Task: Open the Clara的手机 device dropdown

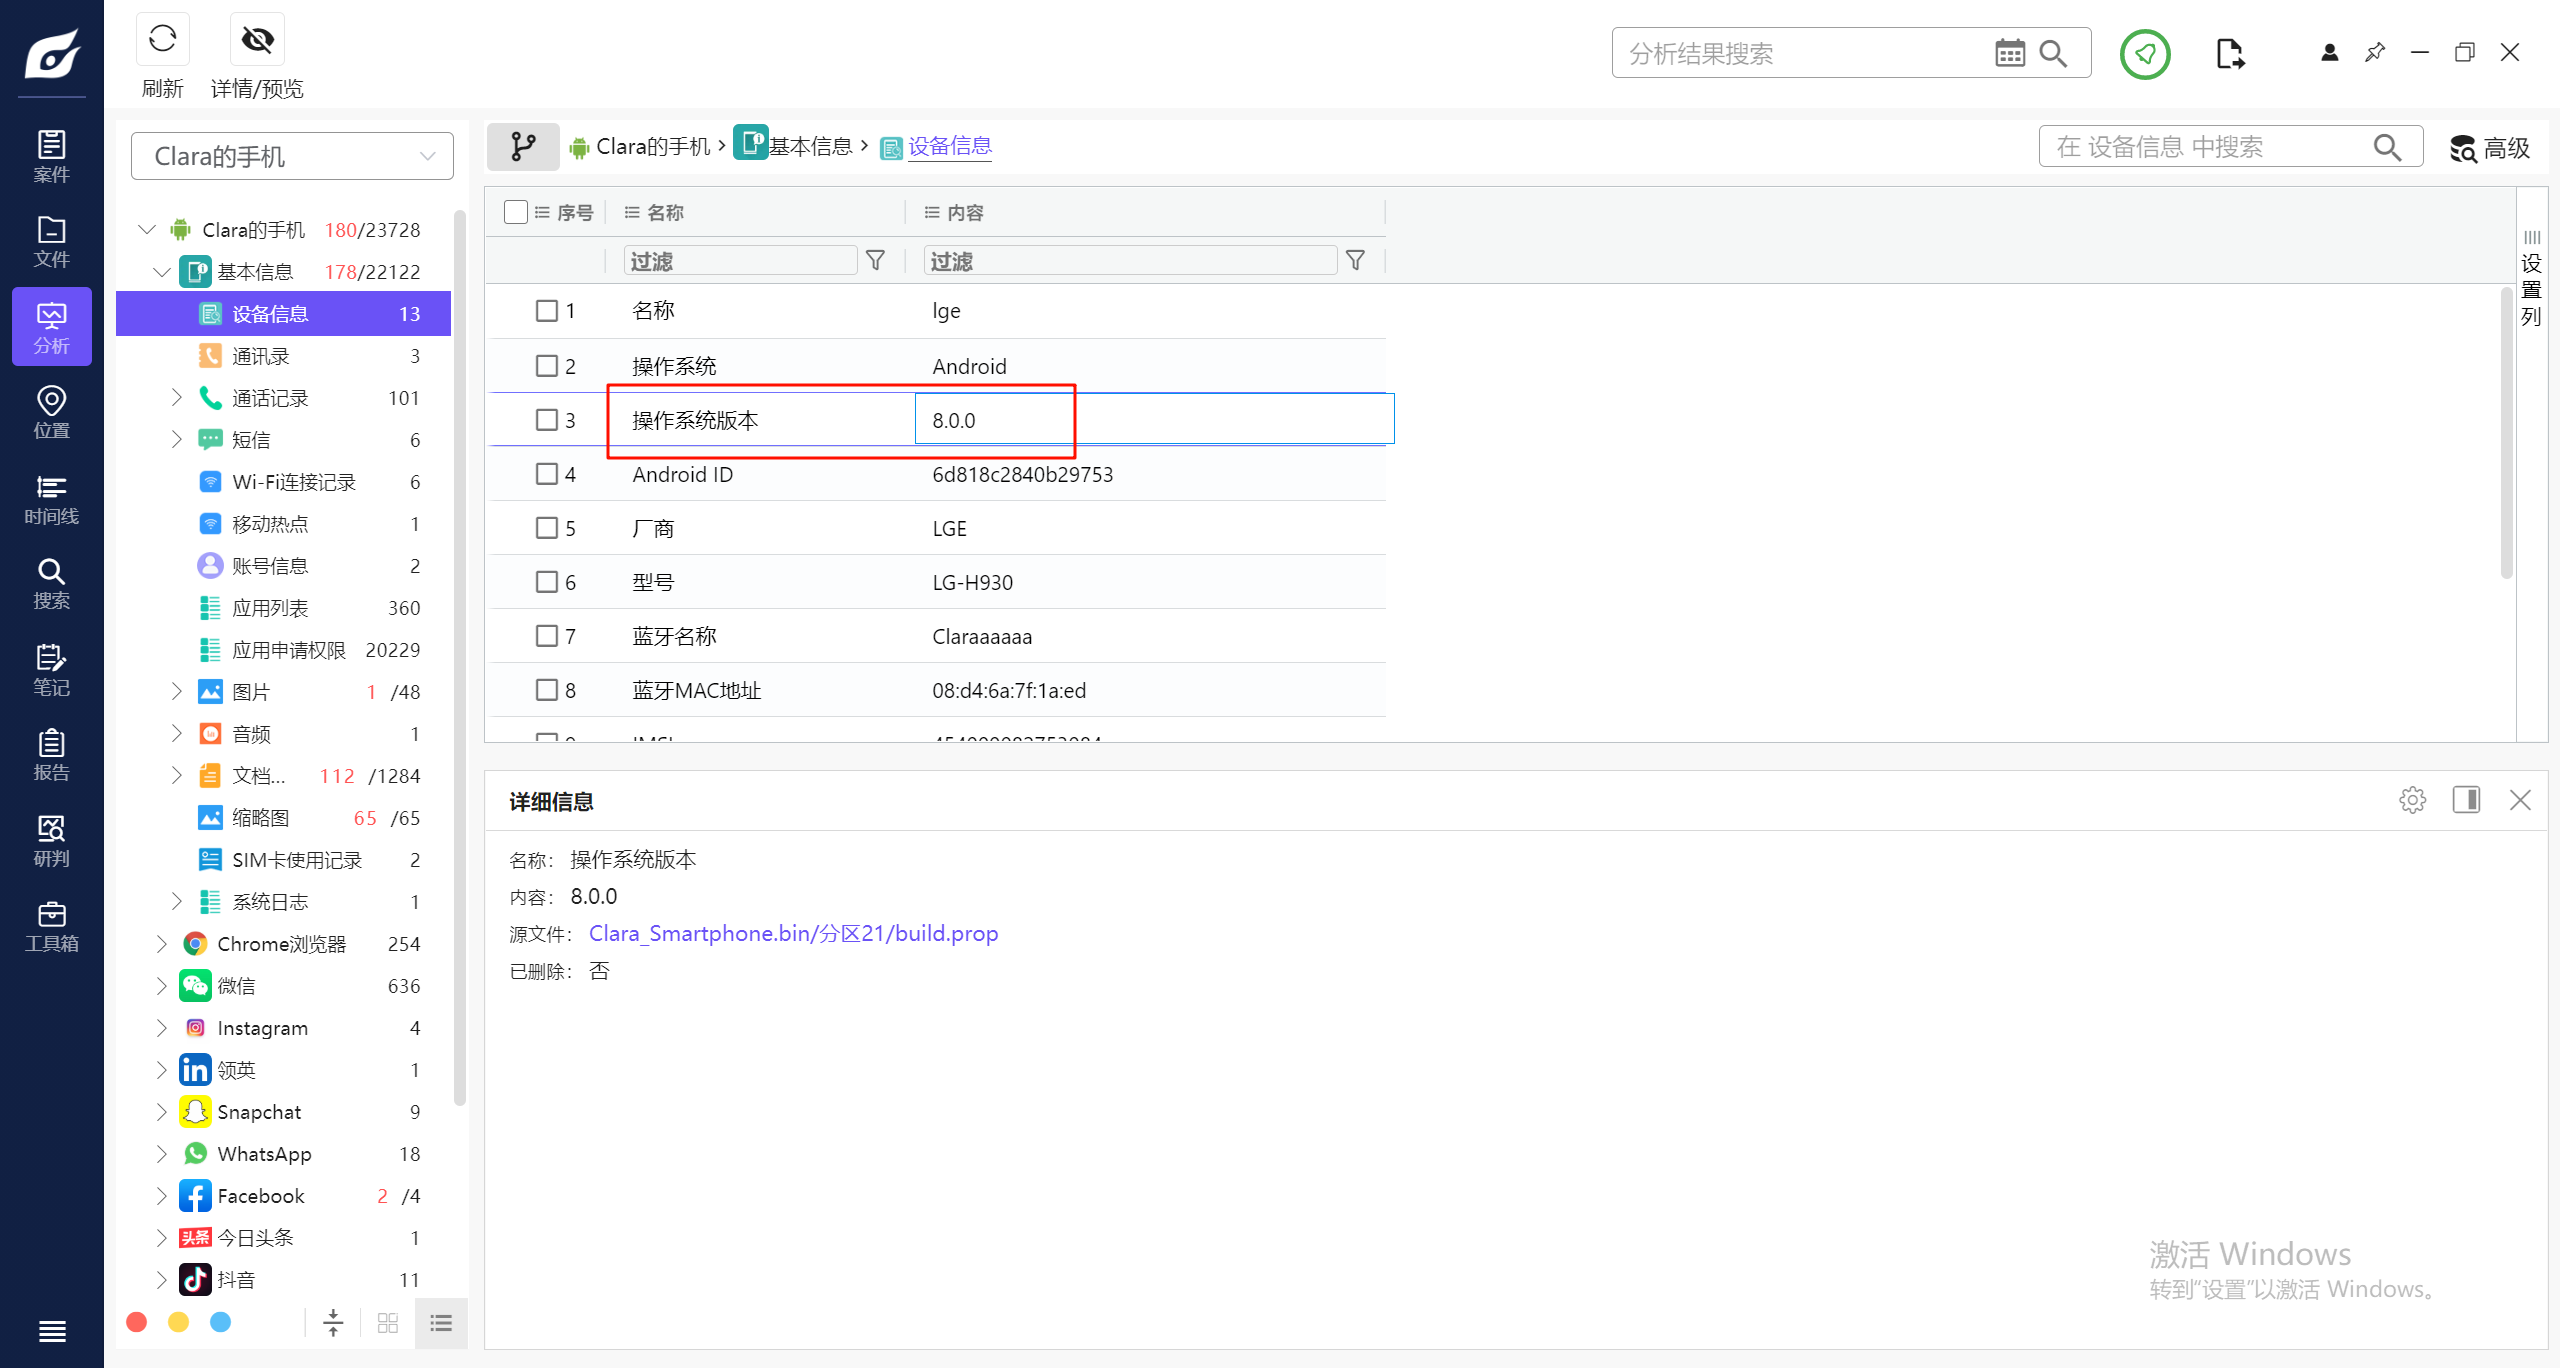Action: click(x=292, y=156)
